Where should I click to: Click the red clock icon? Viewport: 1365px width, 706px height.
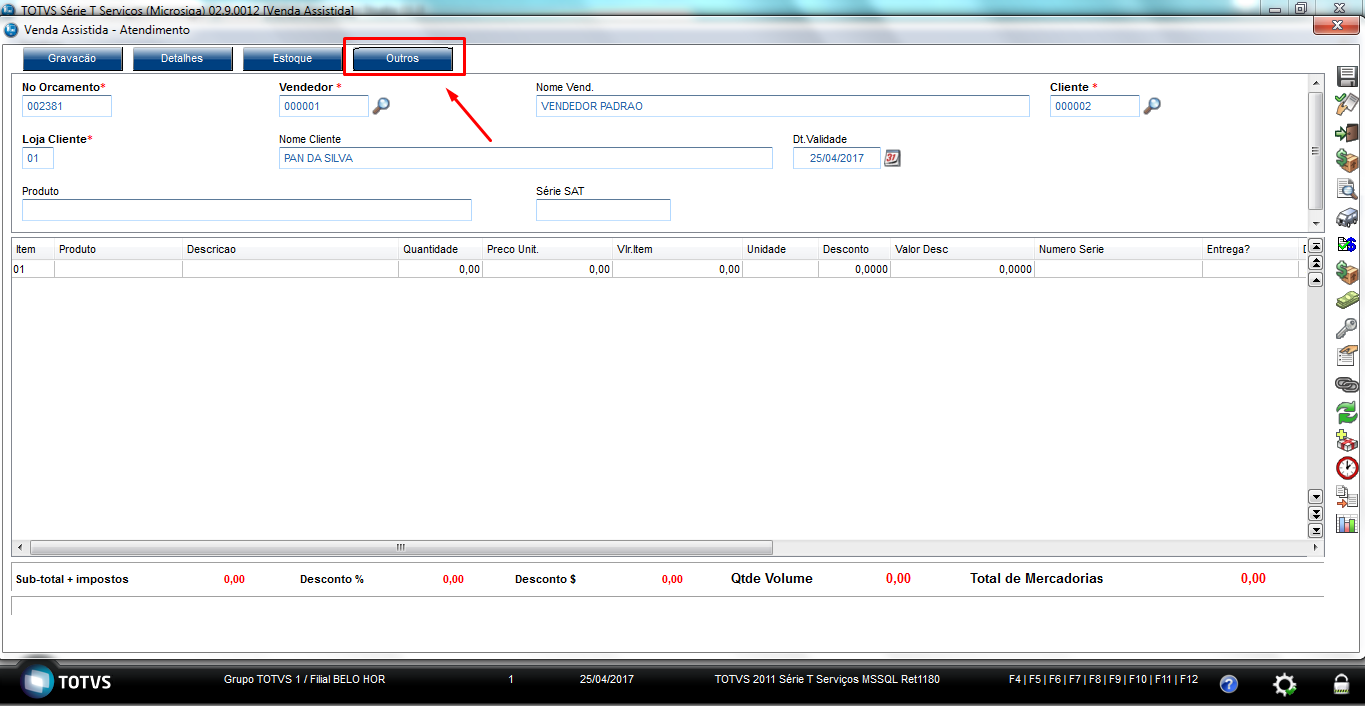pos(1347,468)
